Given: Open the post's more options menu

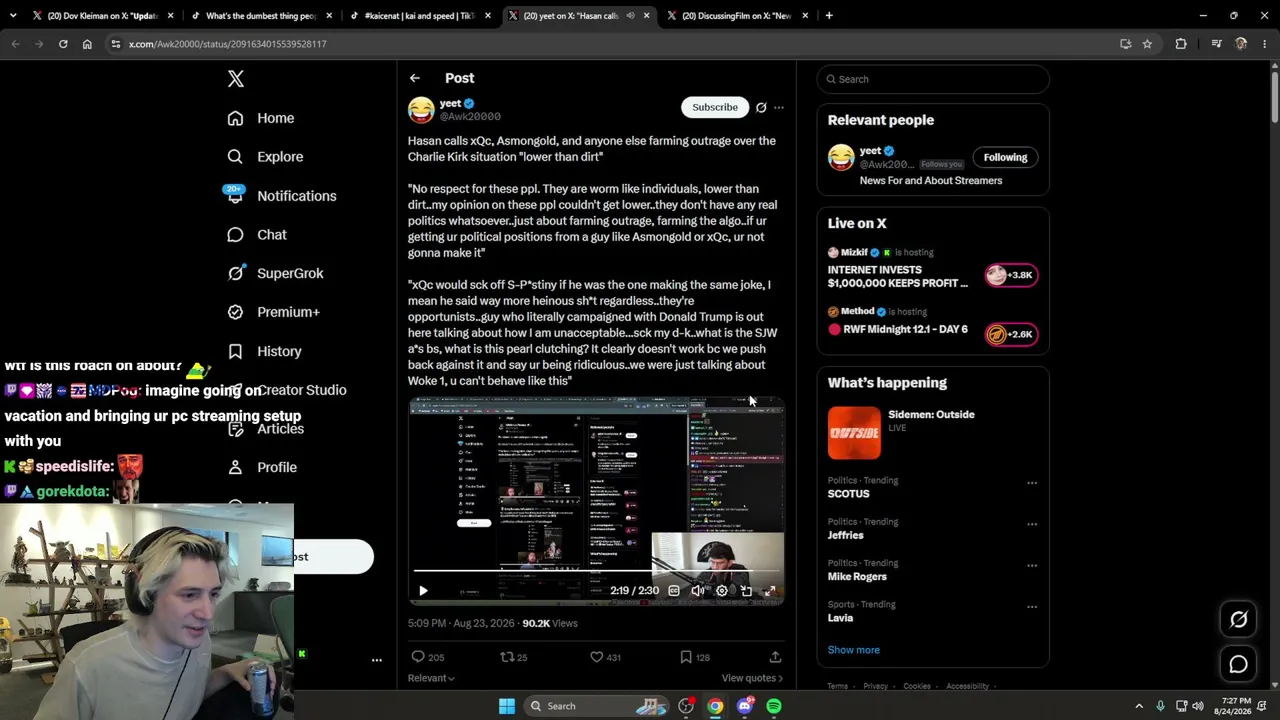Looking at the screenshot, I should coord(779,107).
